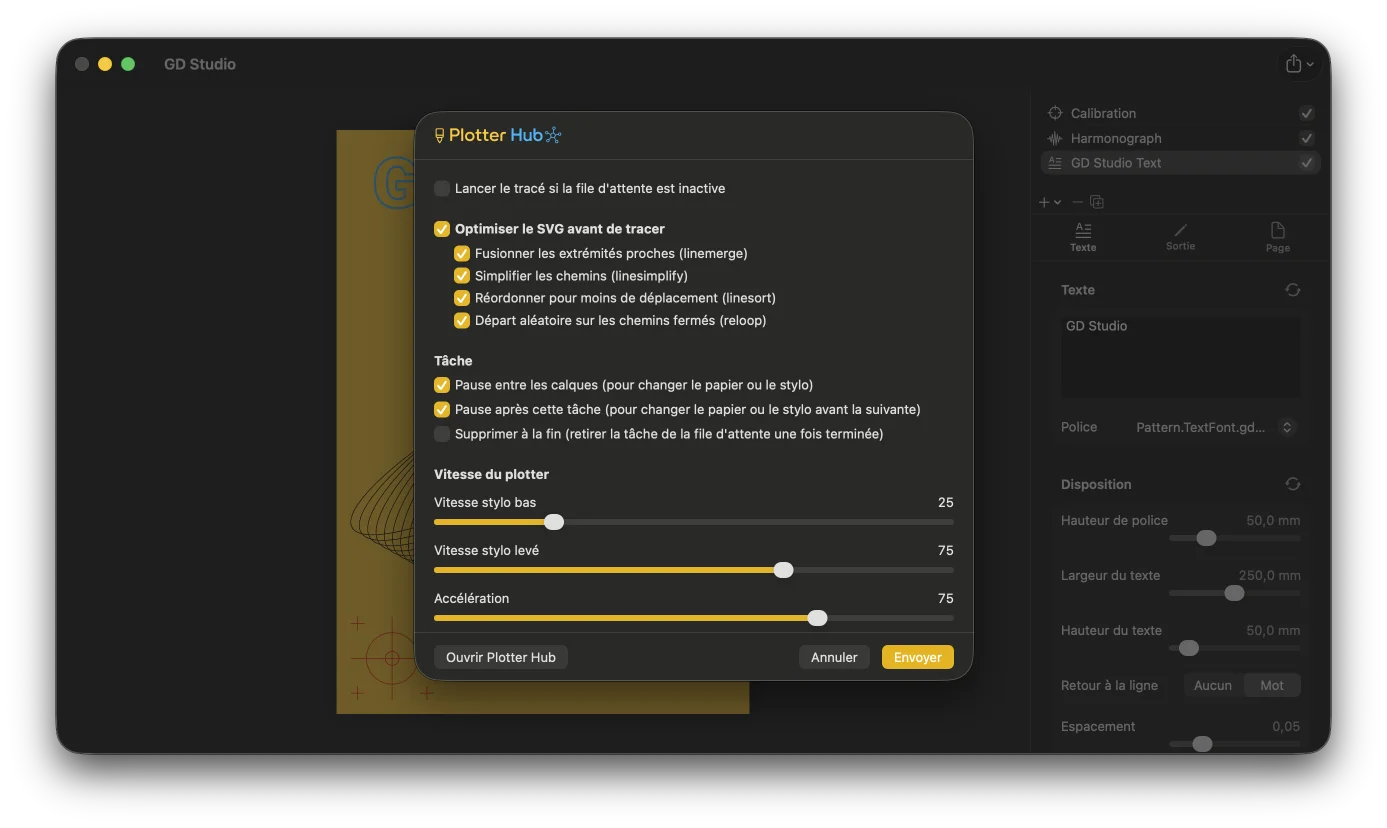1387x828 pixels.
Task: Open the Police font dropdown
Action: (1216, 427)
